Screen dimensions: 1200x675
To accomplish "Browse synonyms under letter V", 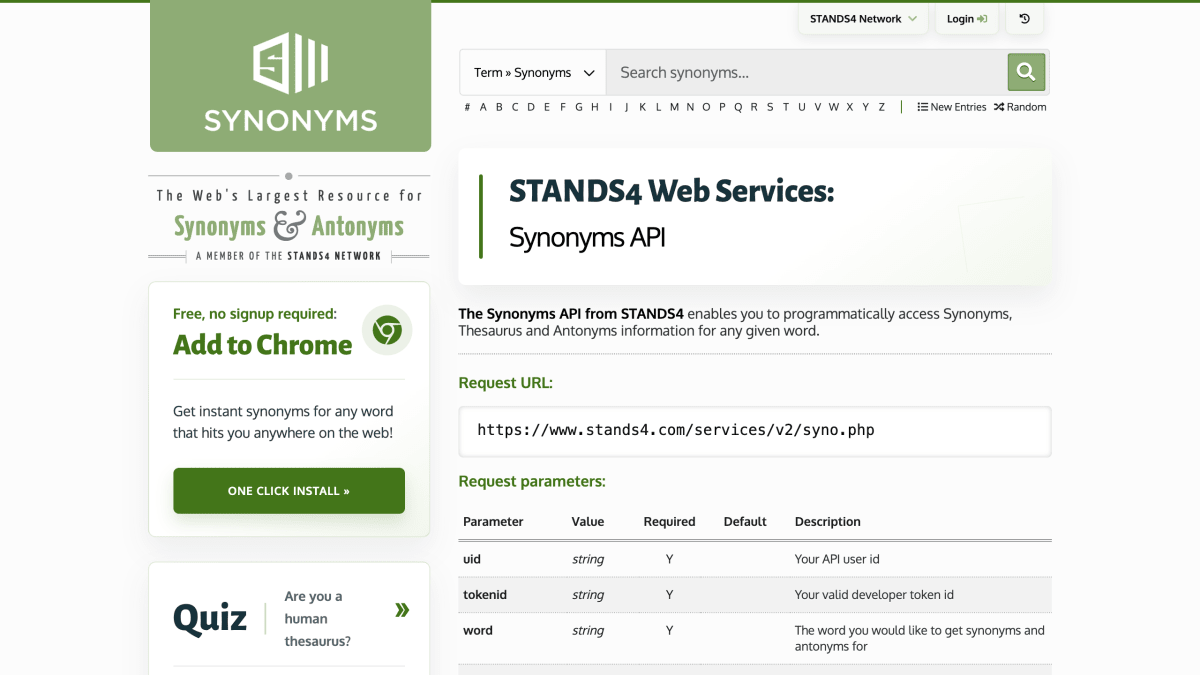I will (817, 107).
